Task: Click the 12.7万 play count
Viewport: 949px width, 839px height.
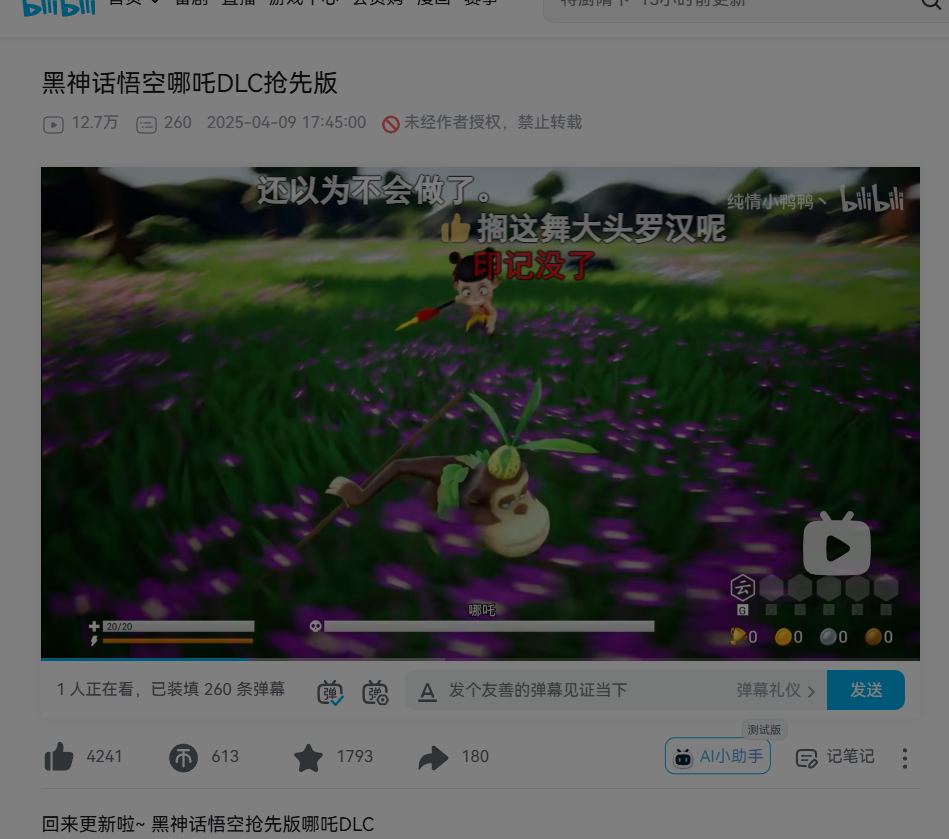Action: (80, 123)
